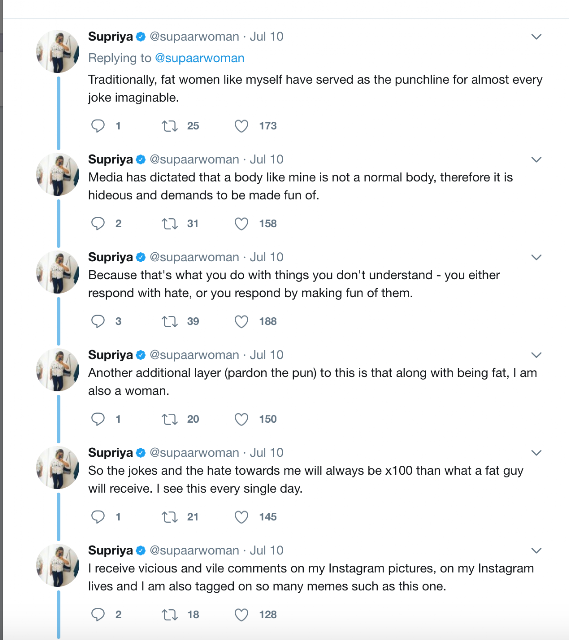Screen dimensions: 569x640
Task: Reply to the 'Media has dictated' tweet
Action: (98, 223)
